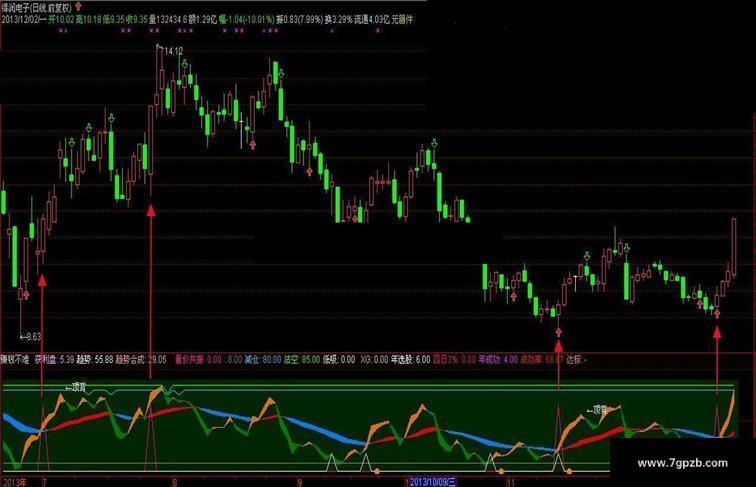Click the 减仓: 80.00 indicator value
The width and height of the screenshot is (756, 487).
click(263, 359)
